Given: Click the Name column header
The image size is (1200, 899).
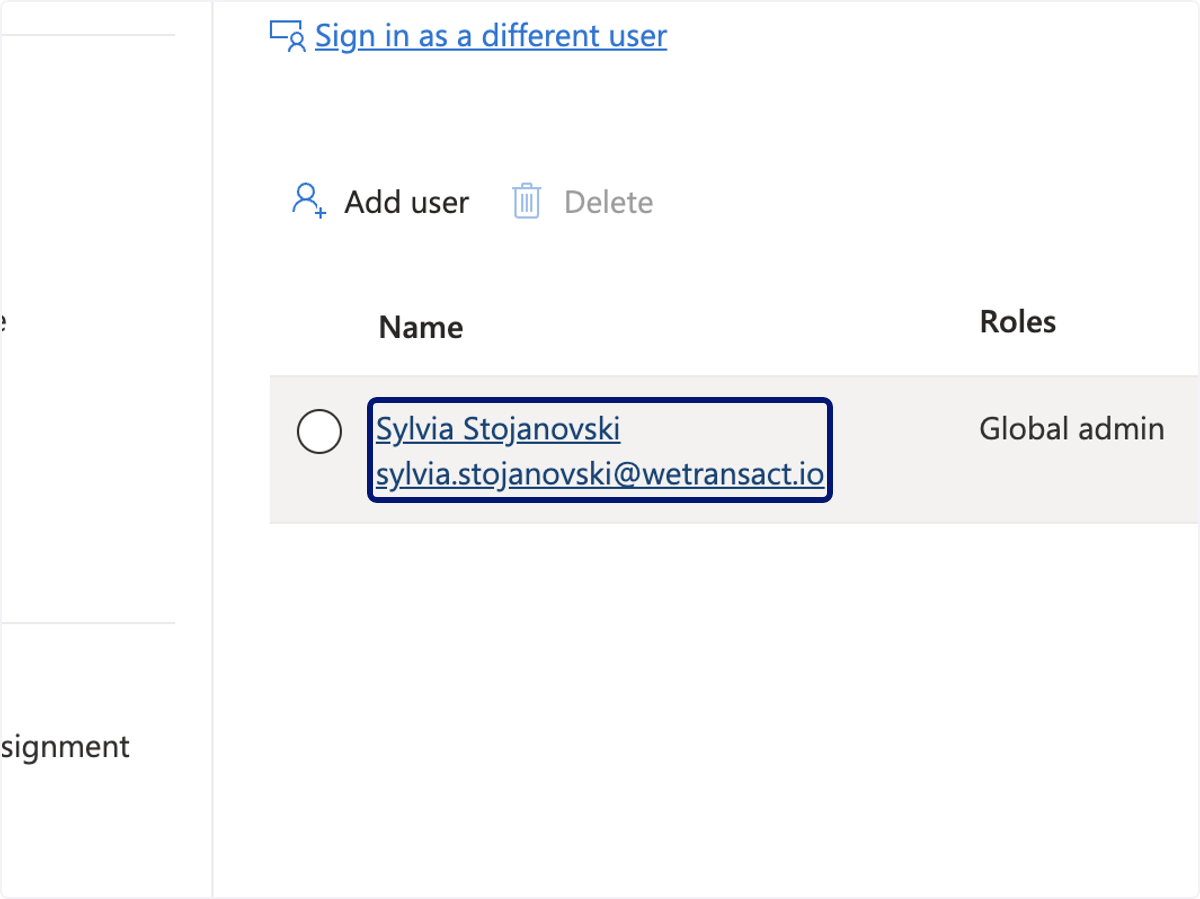Looking at the screenshot, I should point(421,328).
